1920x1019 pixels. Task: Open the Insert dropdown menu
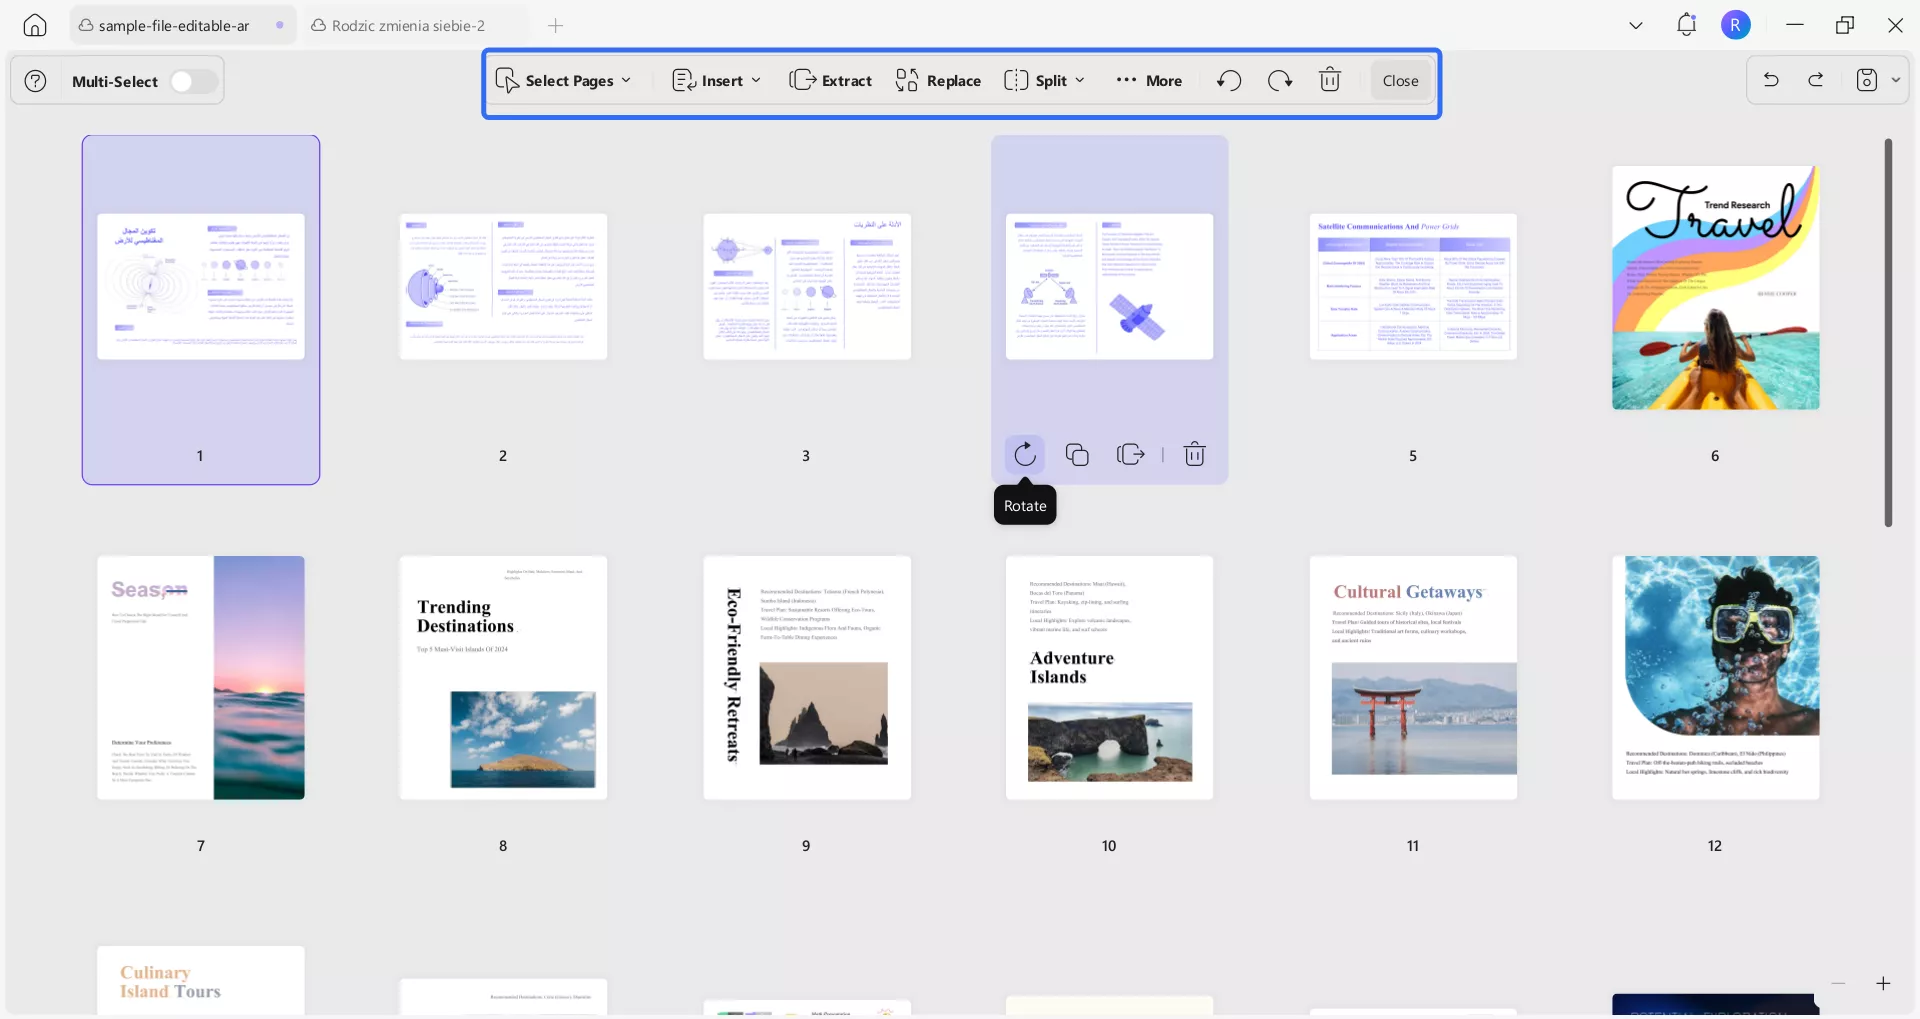coord(716,81)
